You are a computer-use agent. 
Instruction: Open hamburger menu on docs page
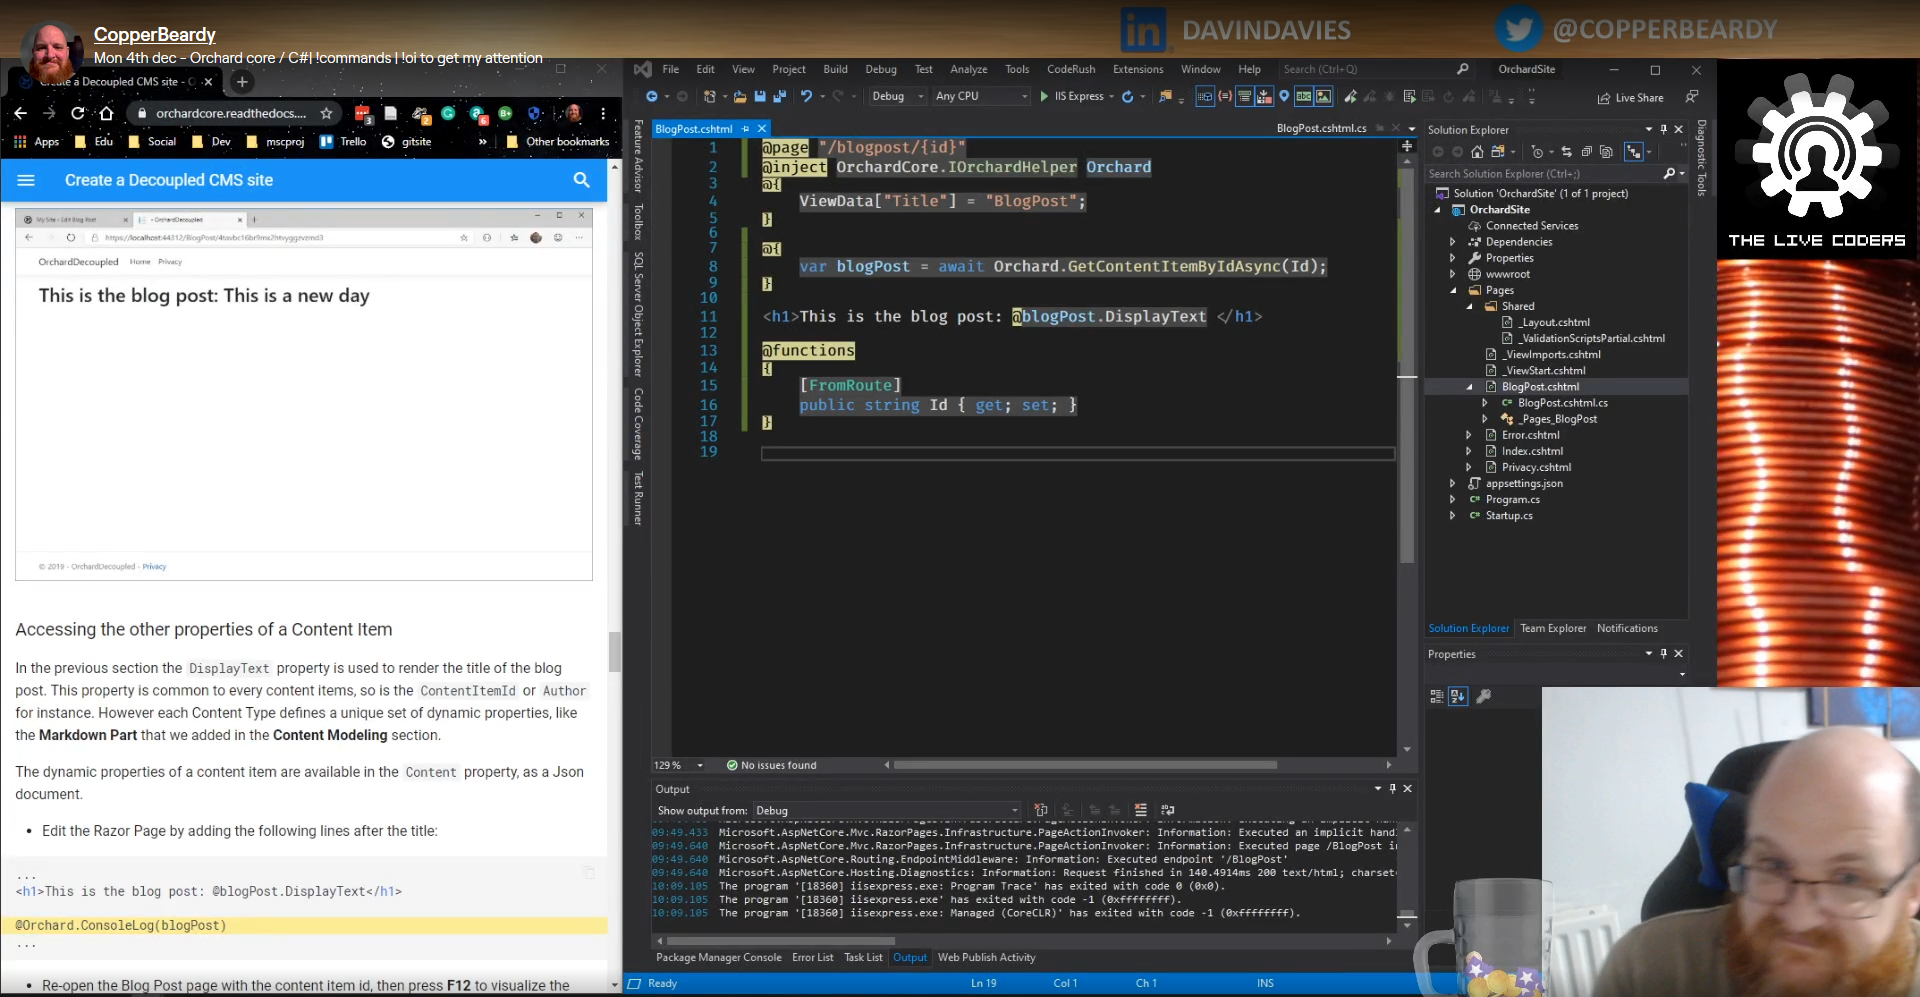point(26,180)
